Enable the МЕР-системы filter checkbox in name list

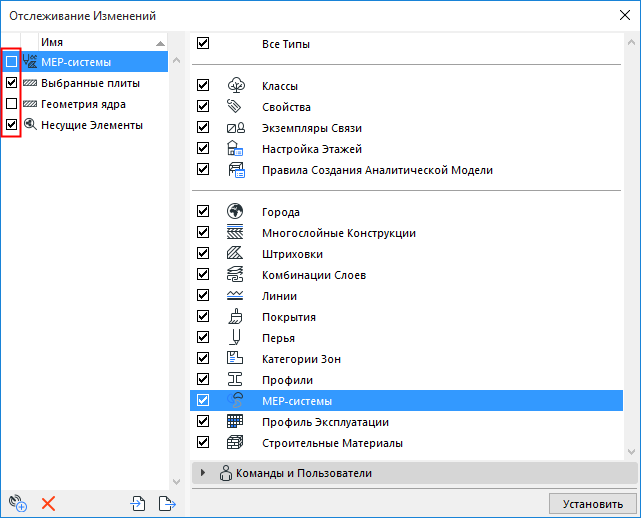pyautogui.click(x=11, y=62)
